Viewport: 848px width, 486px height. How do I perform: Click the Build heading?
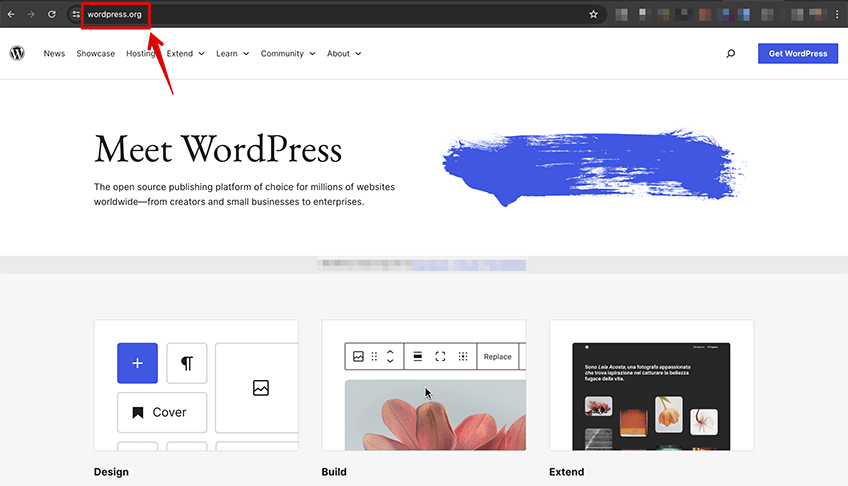334,471
